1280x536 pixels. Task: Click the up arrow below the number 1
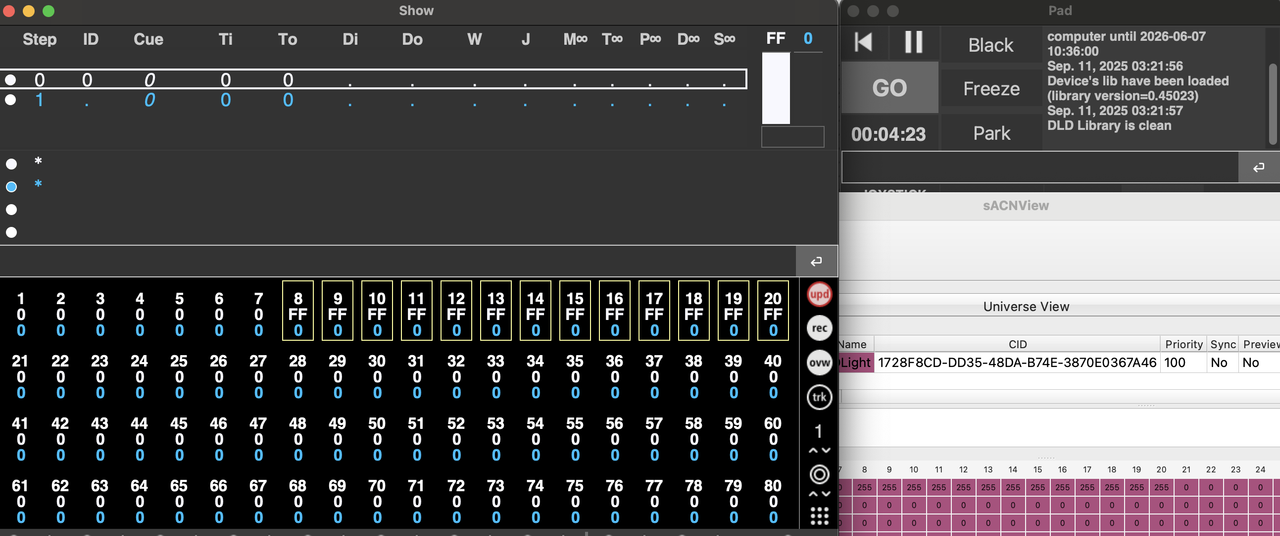[813, 451]
